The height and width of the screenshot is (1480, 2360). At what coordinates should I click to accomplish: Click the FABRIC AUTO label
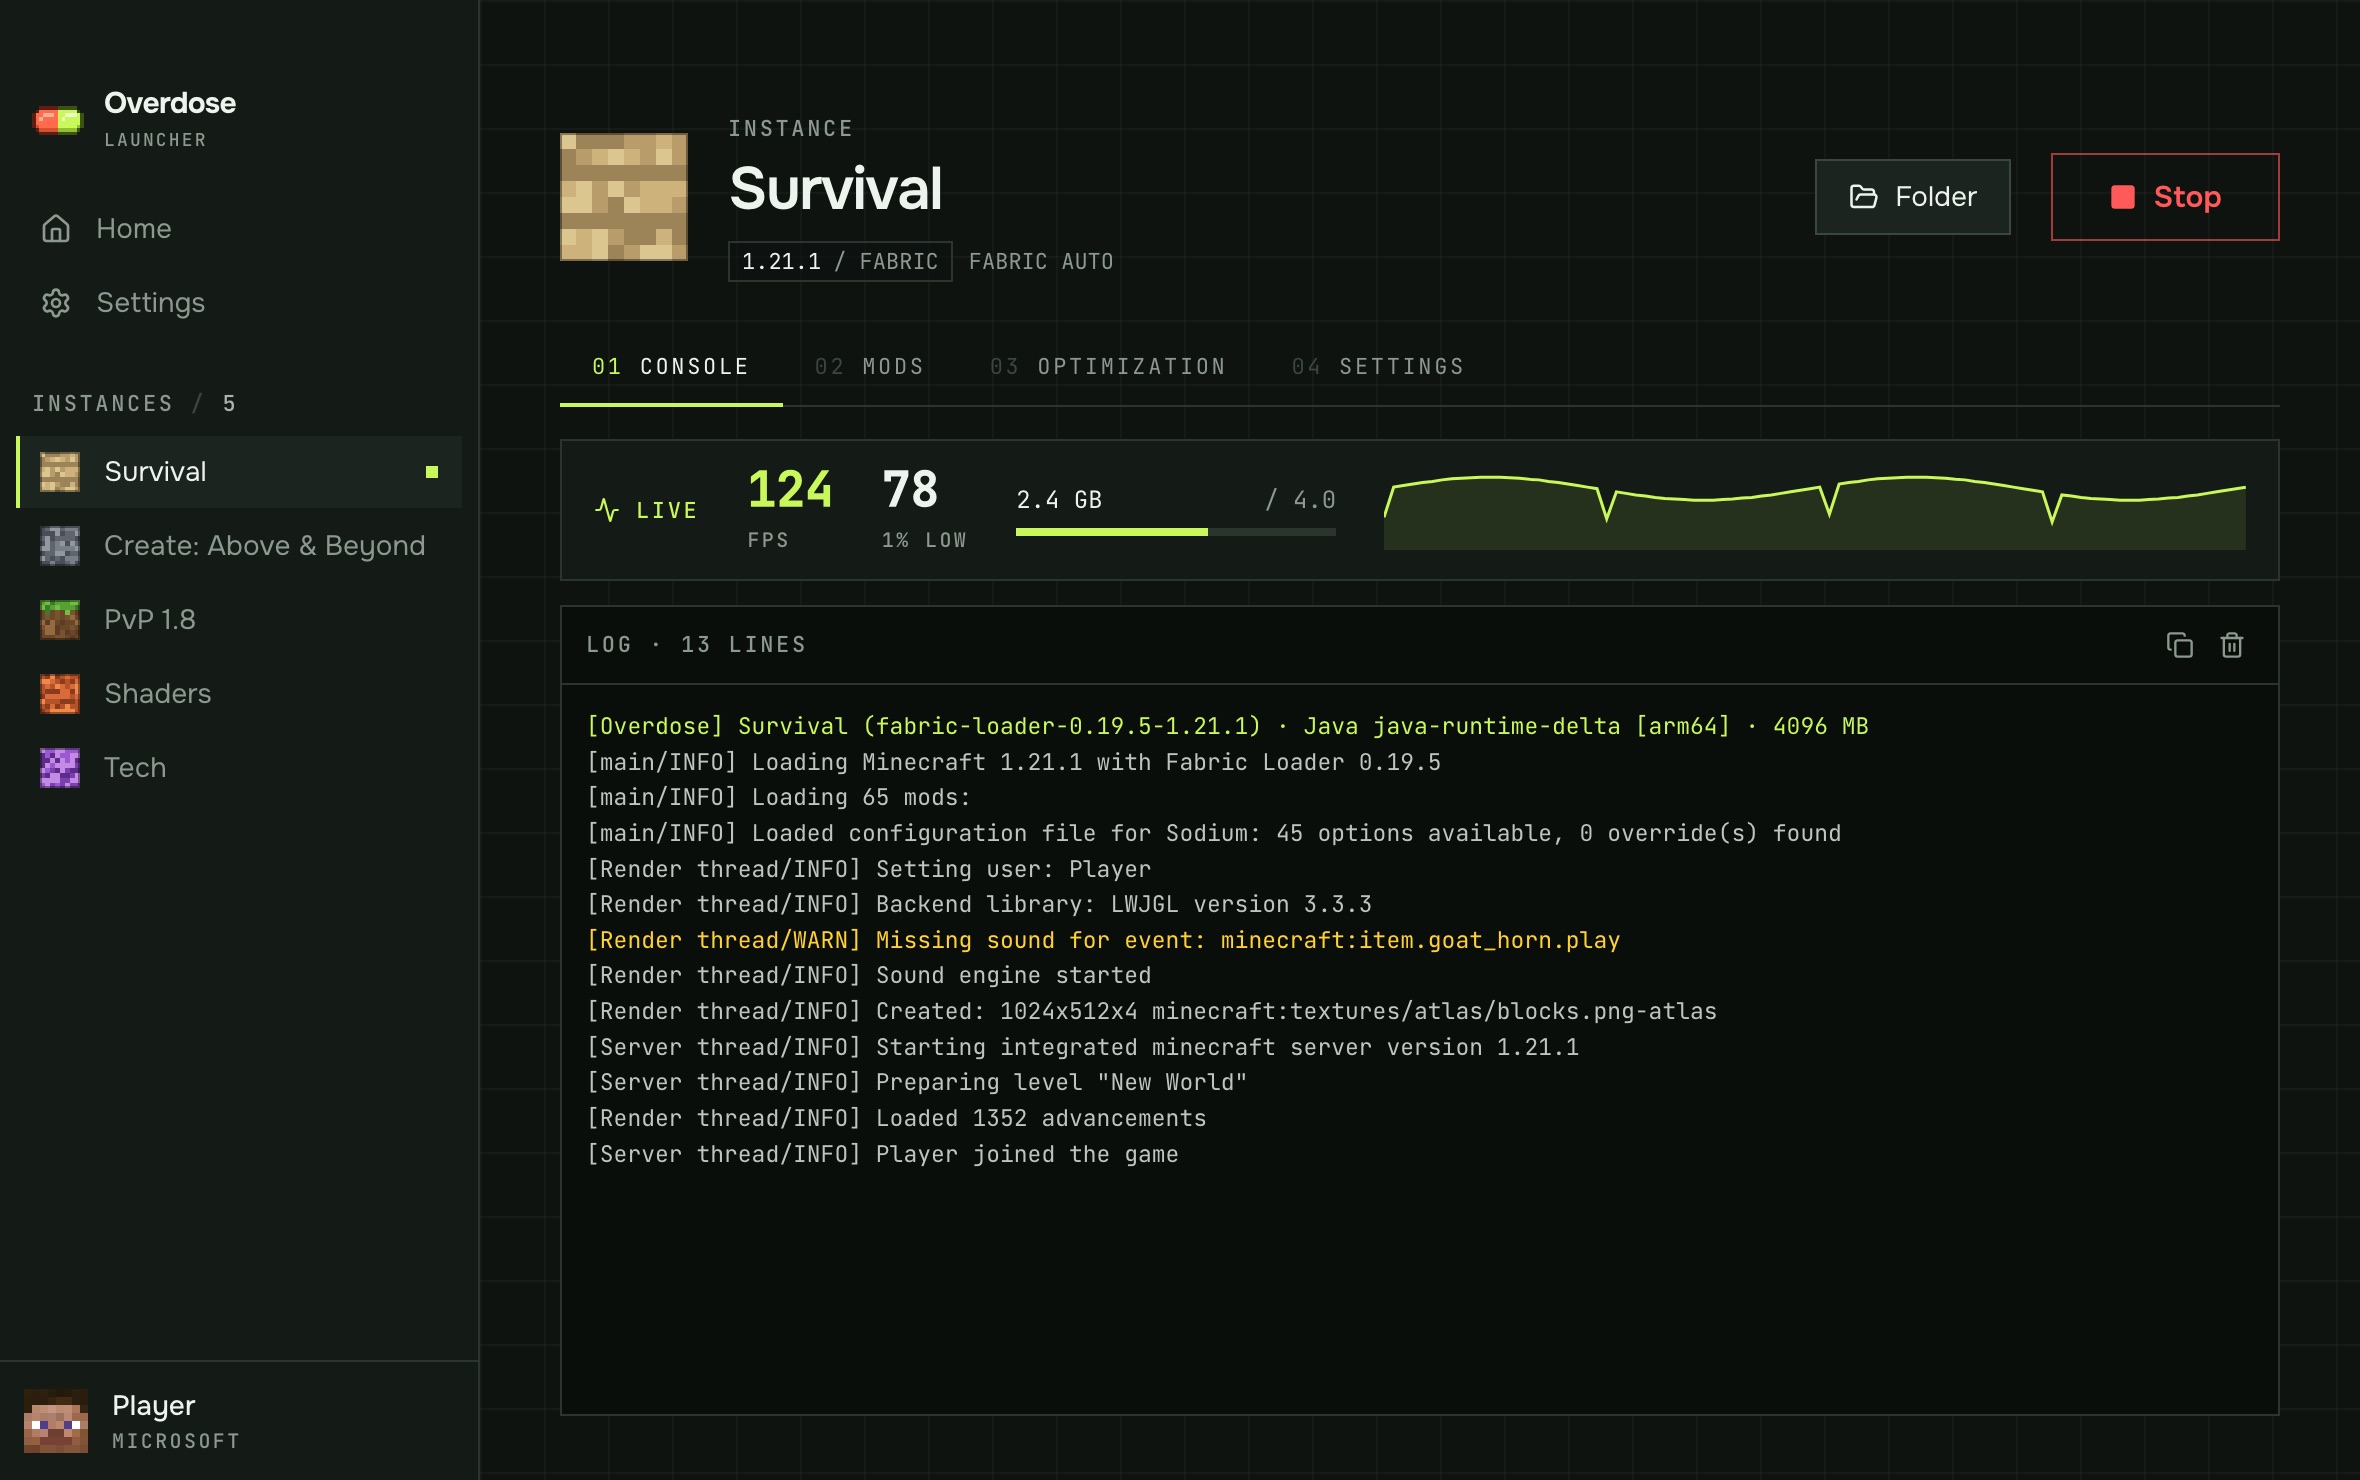tap(1041, 262)
